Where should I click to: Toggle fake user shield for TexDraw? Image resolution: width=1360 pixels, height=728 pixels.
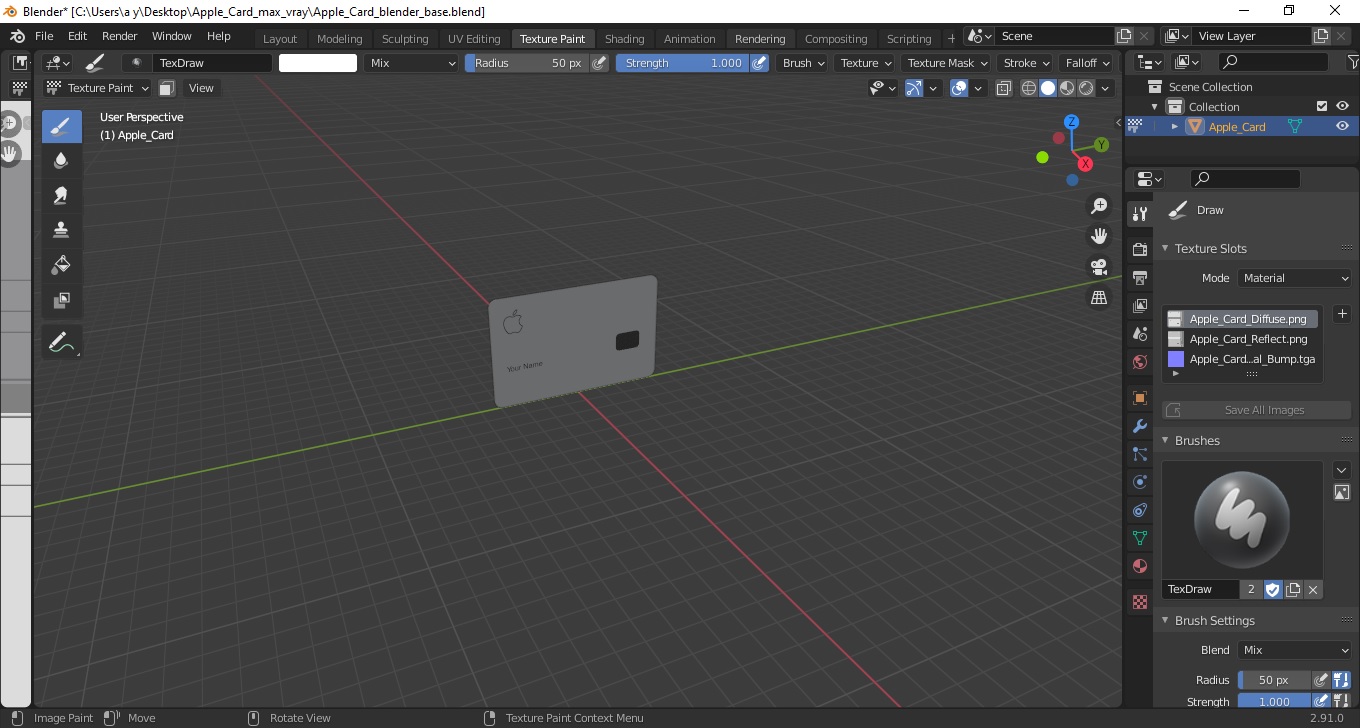(1273, 589)
